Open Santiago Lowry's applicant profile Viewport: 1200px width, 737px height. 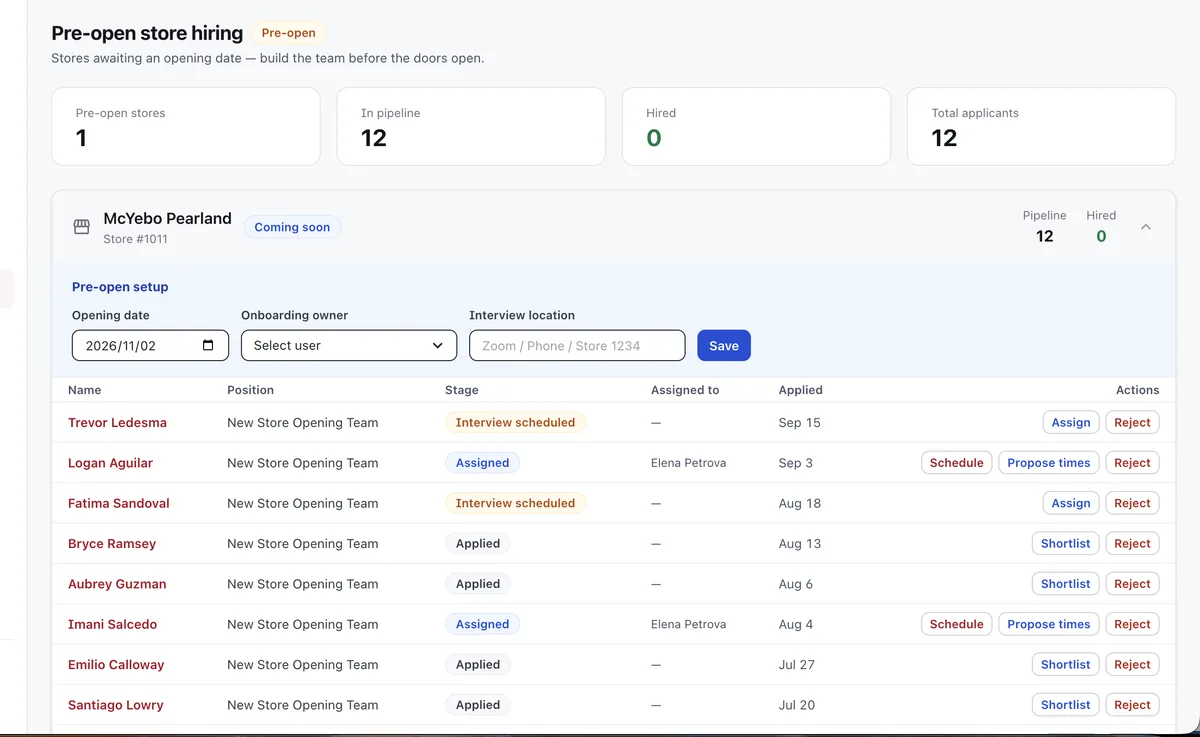[116, 705]
